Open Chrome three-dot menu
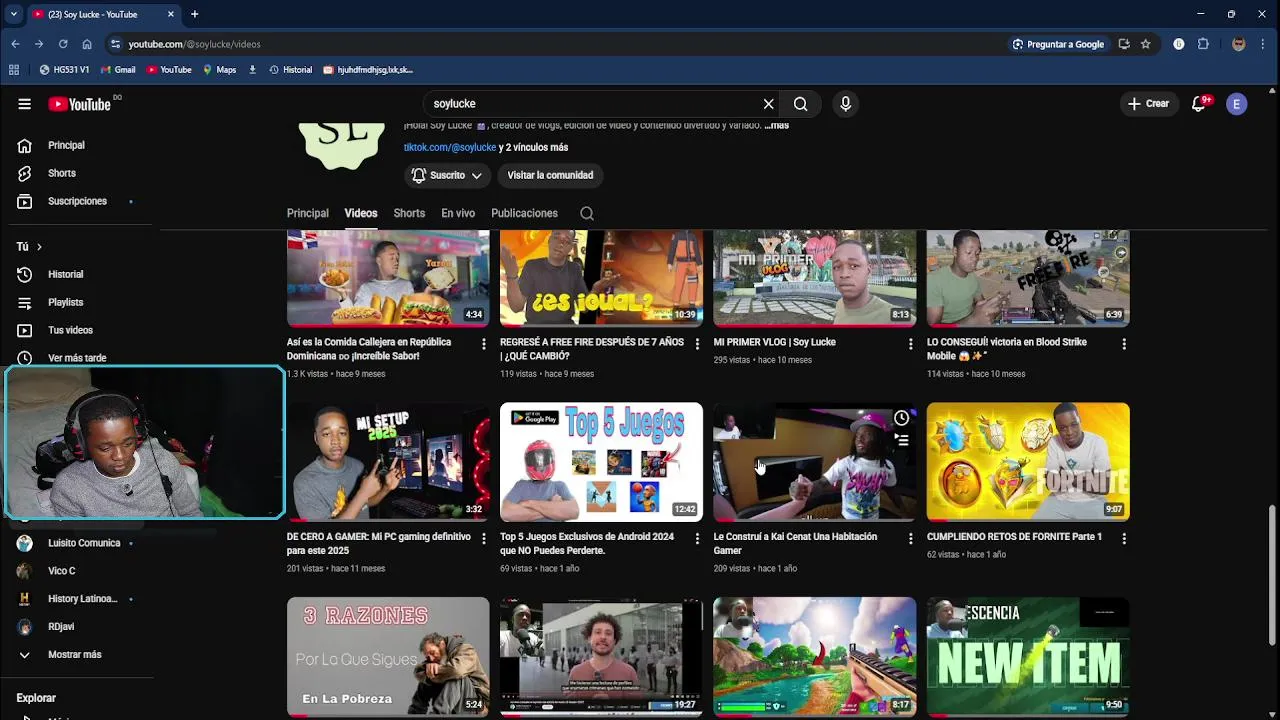Screen dimensions: 1280x720 [1264, 44]
